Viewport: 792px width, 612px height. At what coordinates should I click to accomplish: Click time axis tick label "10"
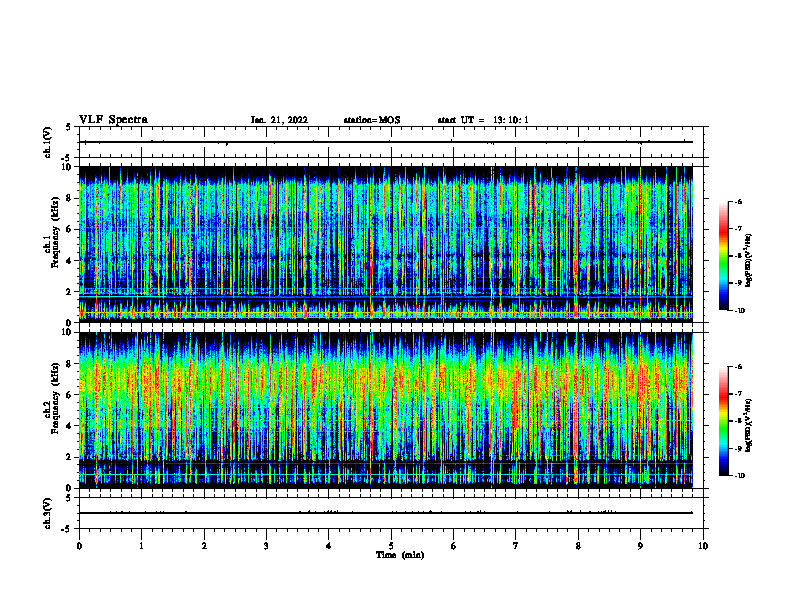(703, 546)
